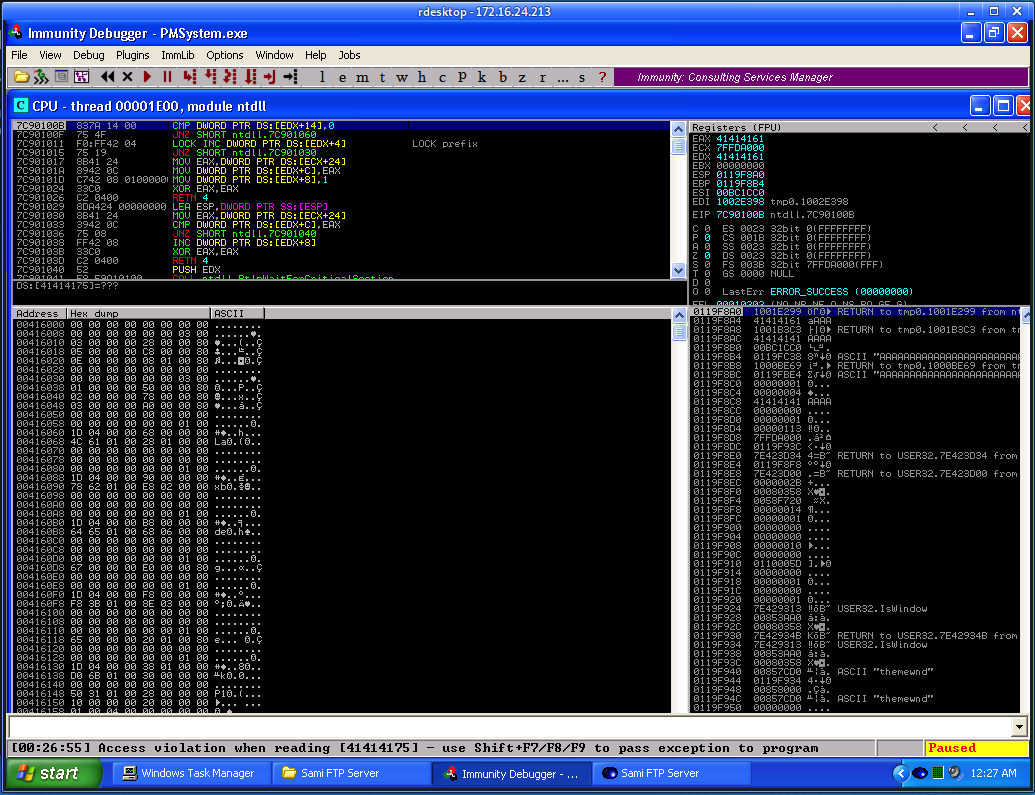1035x795 pixels.
Task: Open the Options menu
Action: (224, 55)
